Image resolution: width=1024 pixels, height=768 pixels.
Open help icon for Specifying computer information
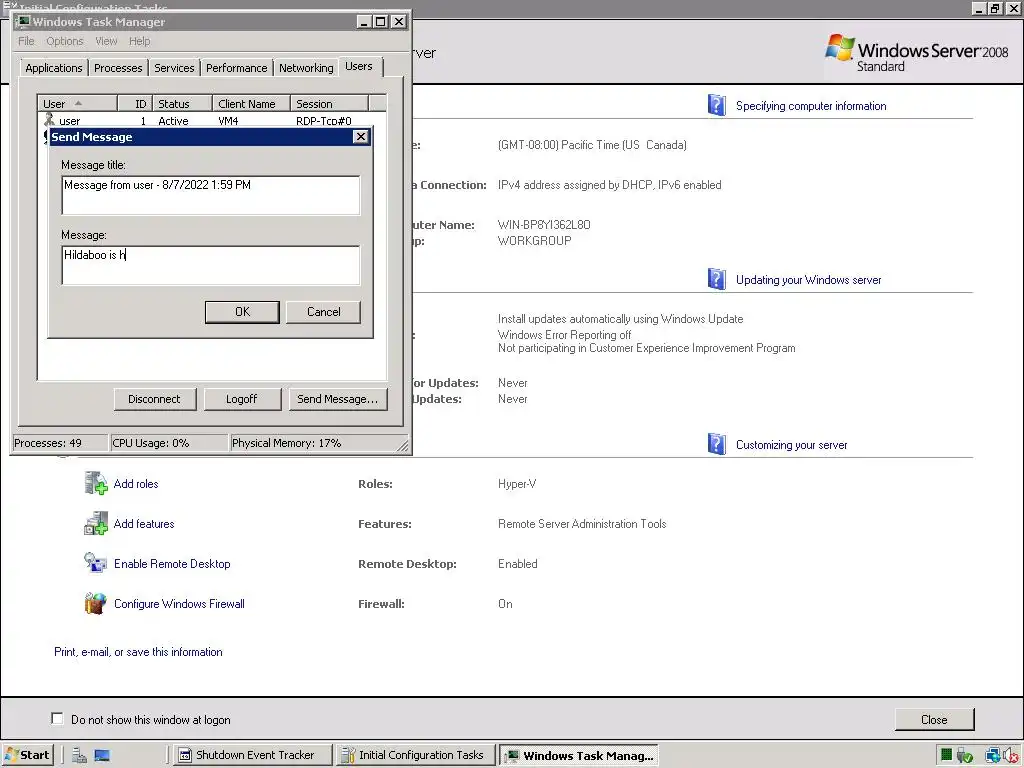(x=716, y=105)
